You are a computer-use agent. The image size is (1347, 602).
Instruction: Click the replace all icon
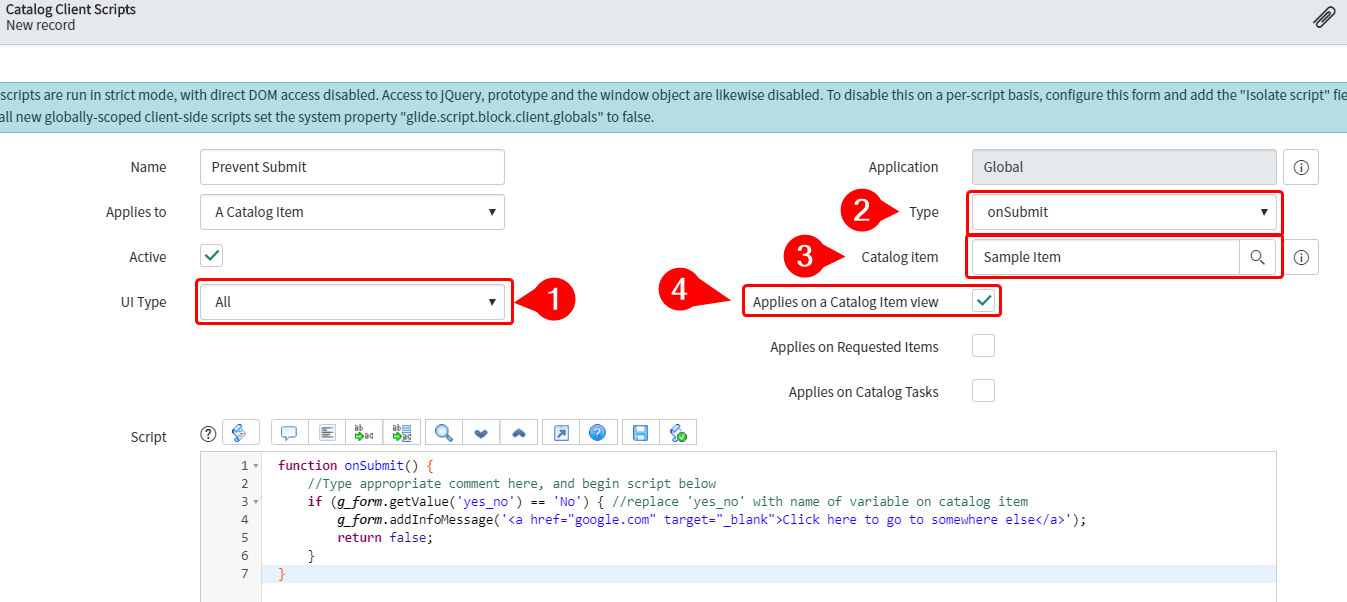(401, 433)
